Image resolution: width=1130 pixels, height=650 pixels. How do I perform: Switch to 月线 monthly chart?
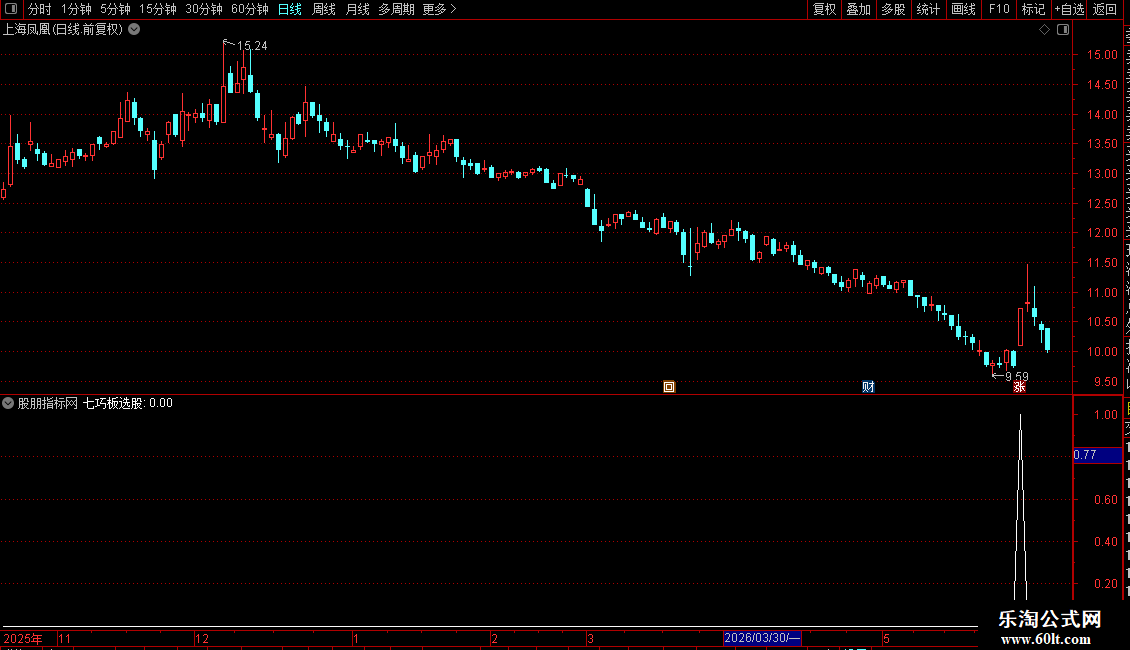357,9
